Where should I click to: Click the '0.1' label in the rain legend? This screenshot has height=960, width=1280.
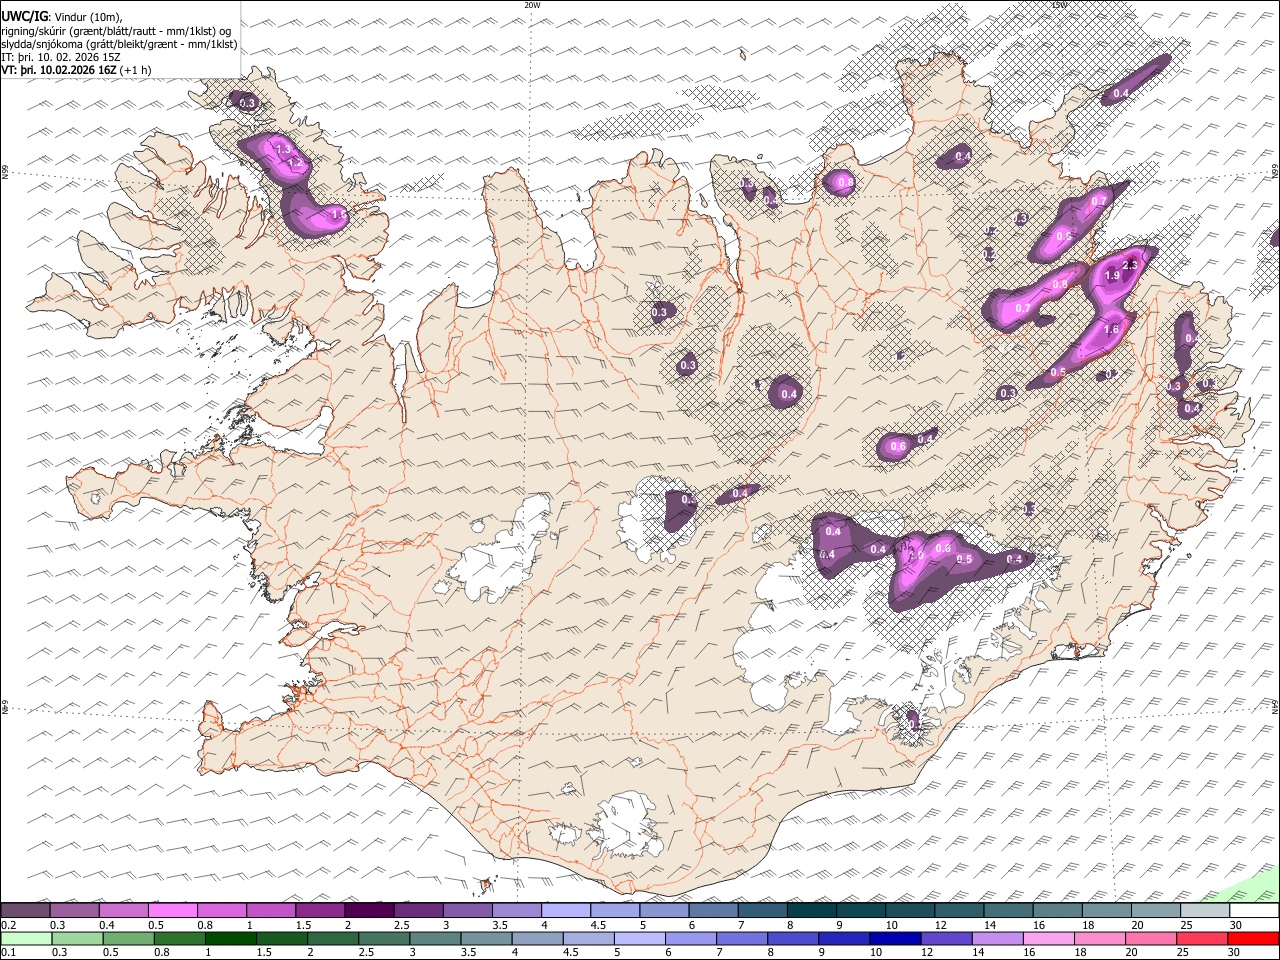coord(8,953)
